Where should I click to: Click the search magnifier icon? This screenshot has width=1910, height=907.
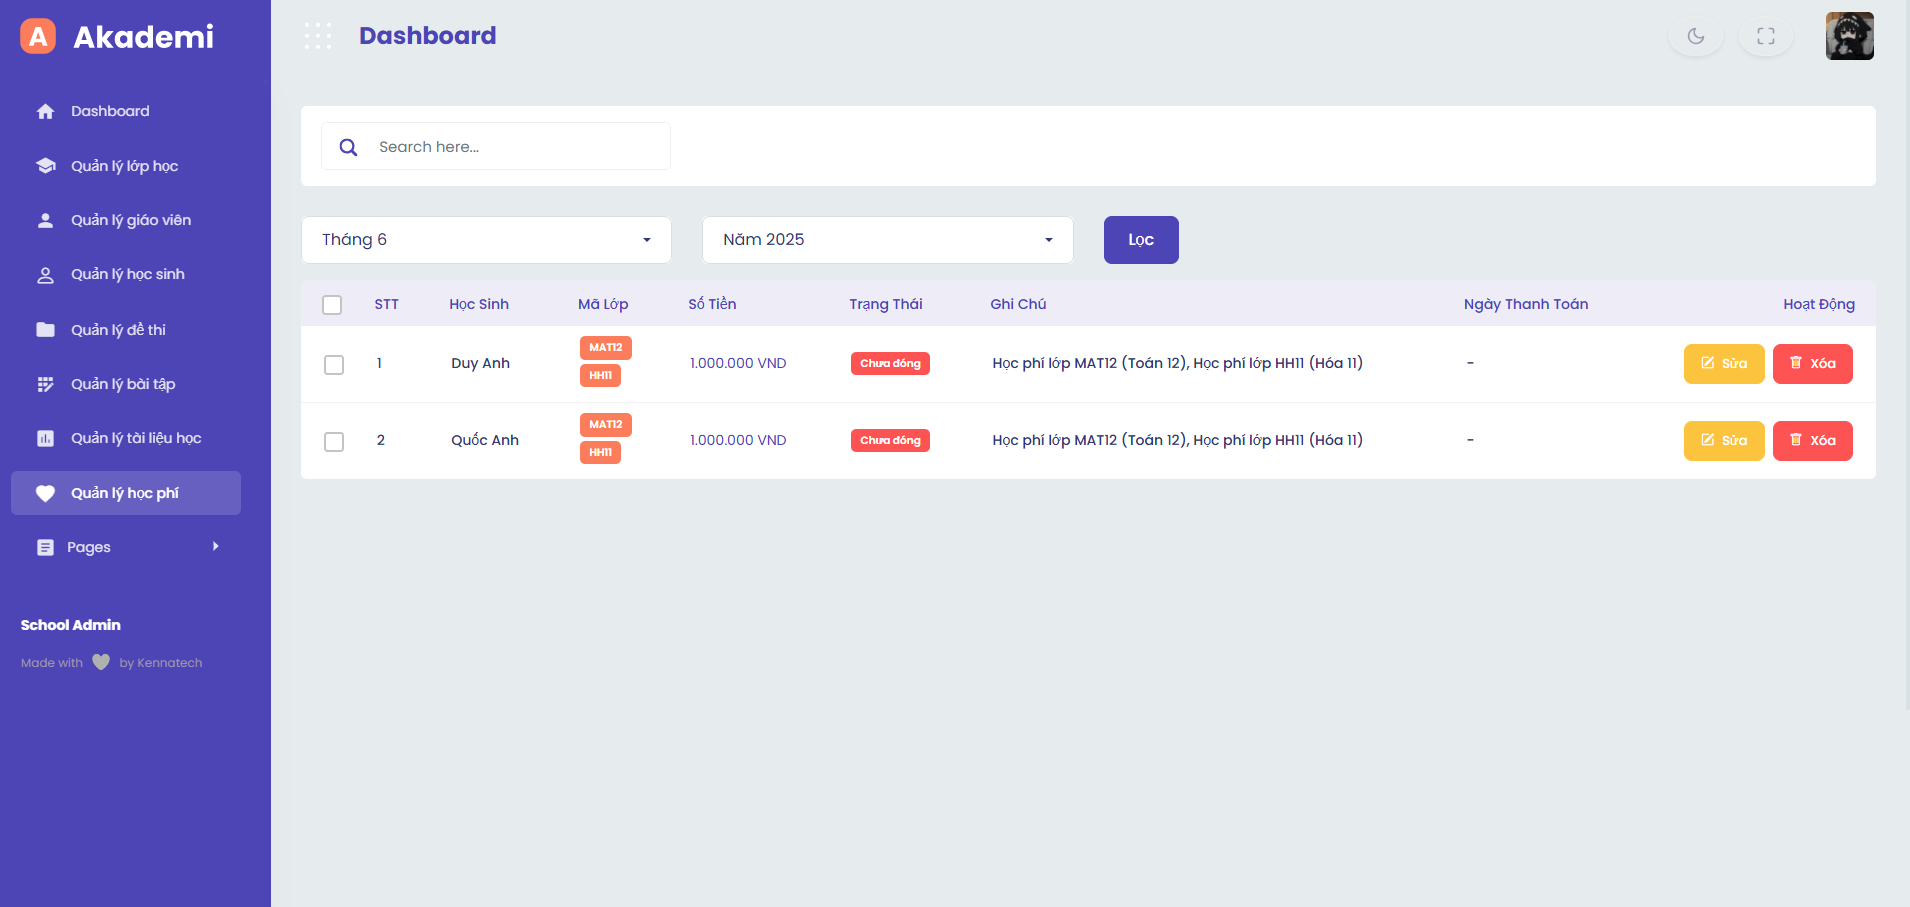[348, 147]
